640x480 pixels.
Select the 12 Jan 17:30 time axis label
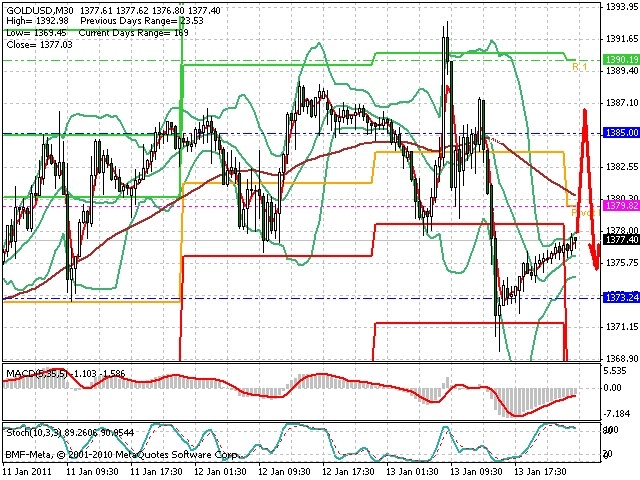point(348,472)
